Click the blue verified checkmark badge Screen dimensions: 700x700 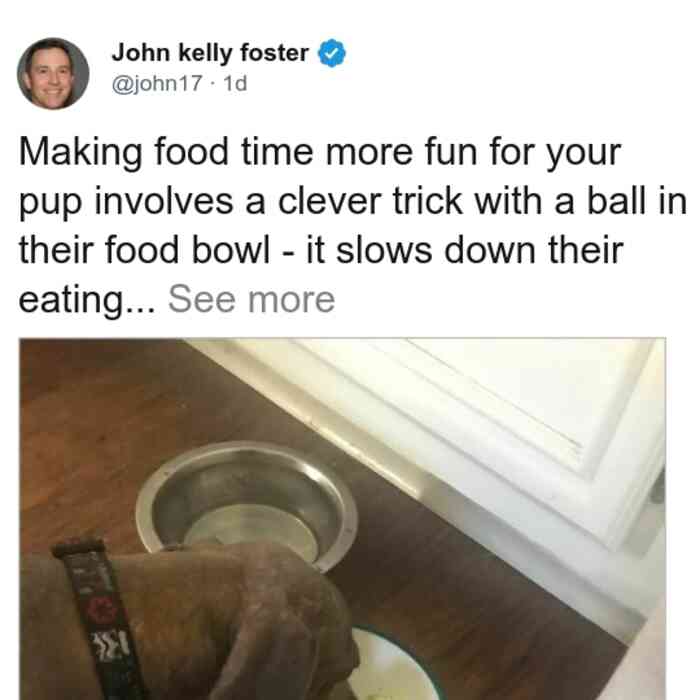332,54
